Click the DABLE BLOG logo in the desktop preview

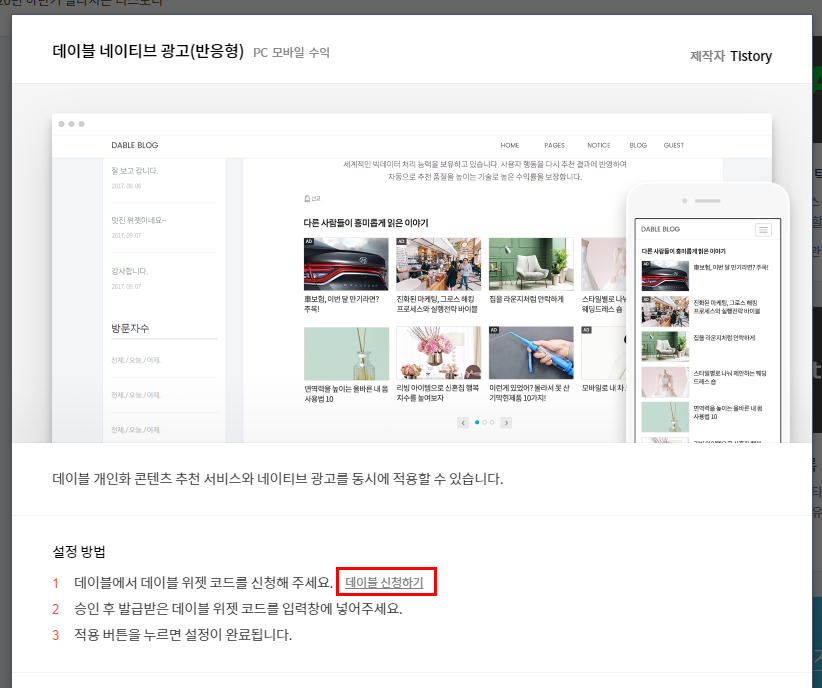coord(135,145)
